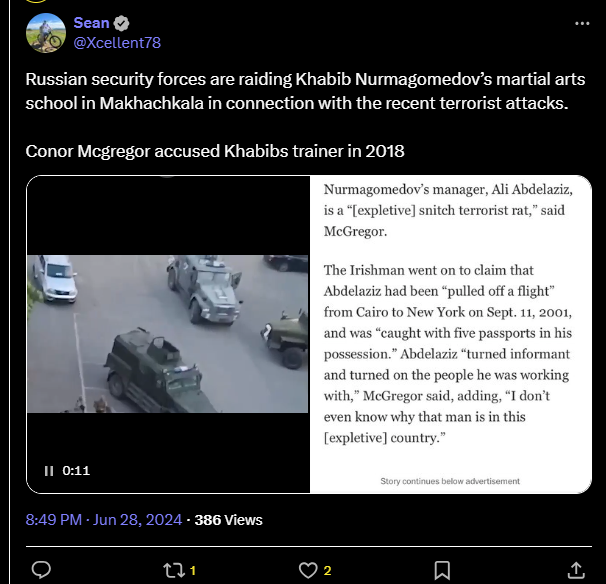Viewport: 606px width, 584px height.
Task: Open the 8:49 PM Jun 28, 2024 timestamp
Action: point(104,520)
